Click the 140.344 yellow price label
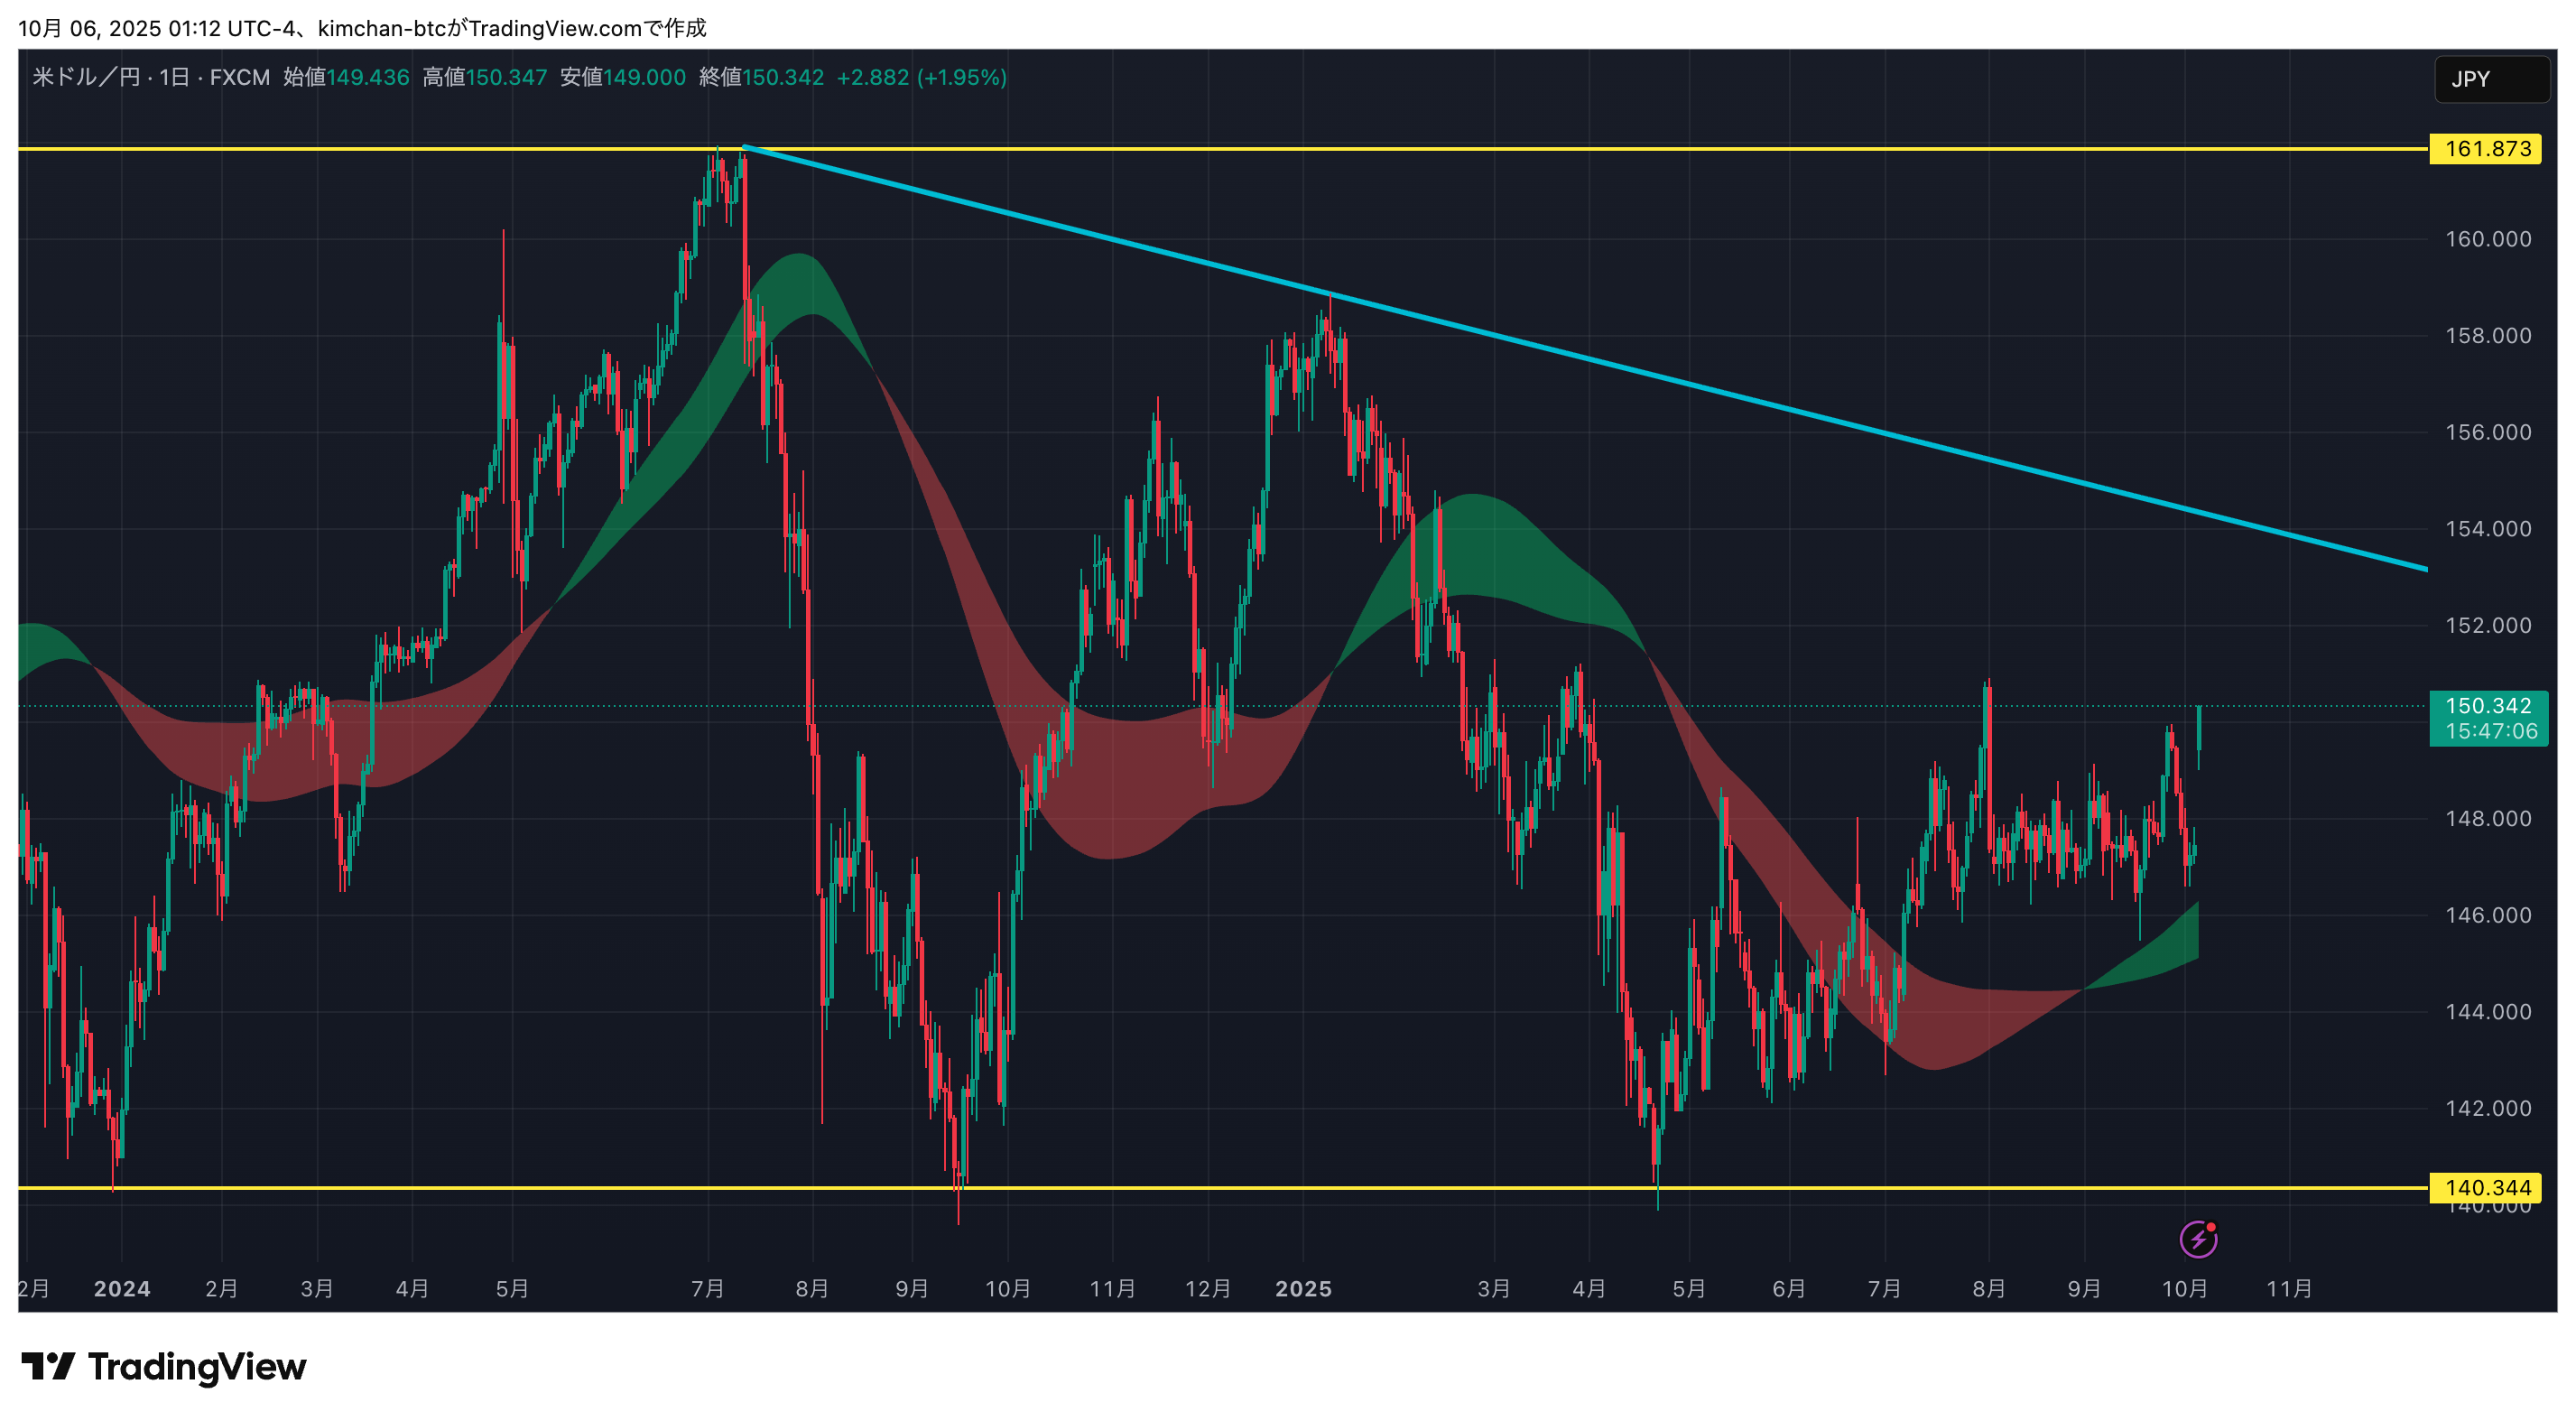This screenshot has height=1421, width=2576. (2486, 1188)
